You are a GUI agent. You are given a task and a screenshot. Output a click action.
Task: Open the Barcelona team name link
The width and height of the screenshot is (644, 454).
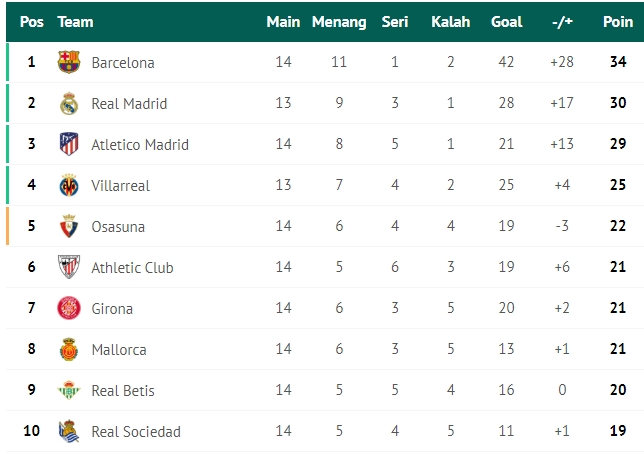(123, 63)
